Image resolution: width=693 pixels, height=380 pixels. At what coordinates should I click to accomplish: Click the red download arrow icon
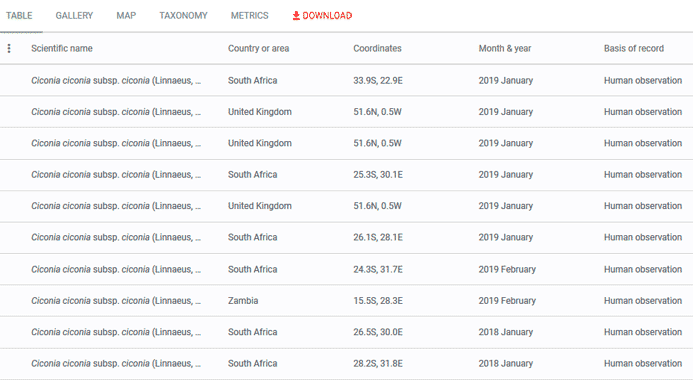[x=296, y=16]
